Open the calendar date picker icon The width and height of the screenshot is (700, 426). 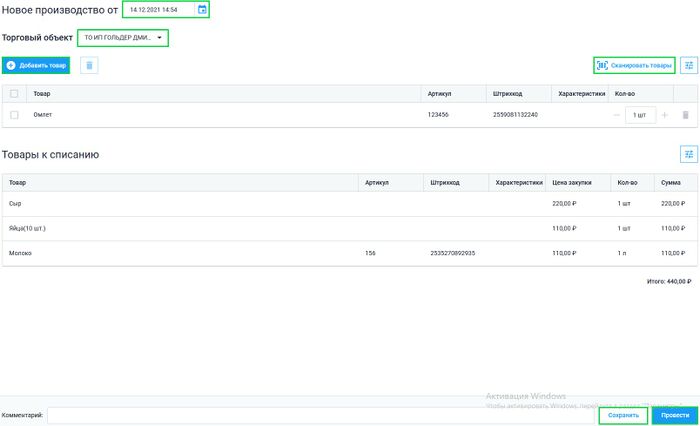point(202,10)
